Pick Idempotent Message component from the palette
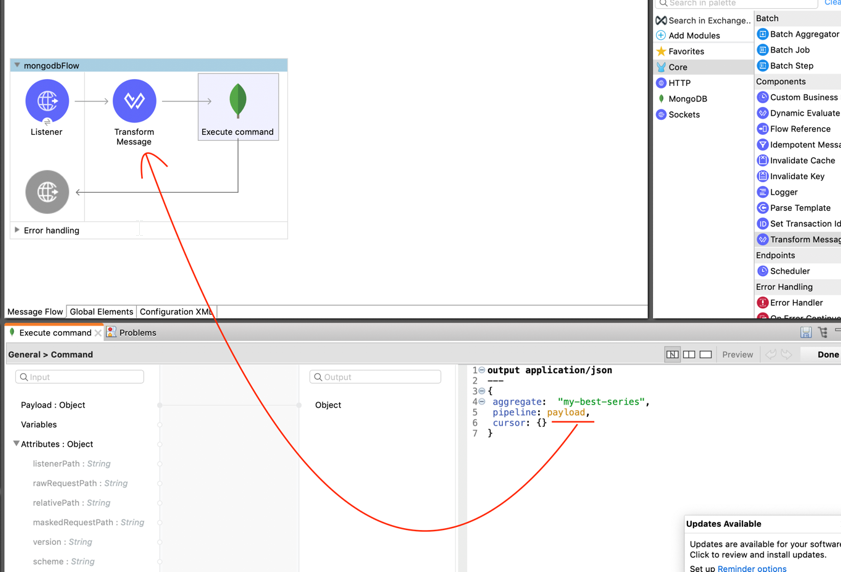This screenshot has height=575, width=841. [x=798, y=145]
